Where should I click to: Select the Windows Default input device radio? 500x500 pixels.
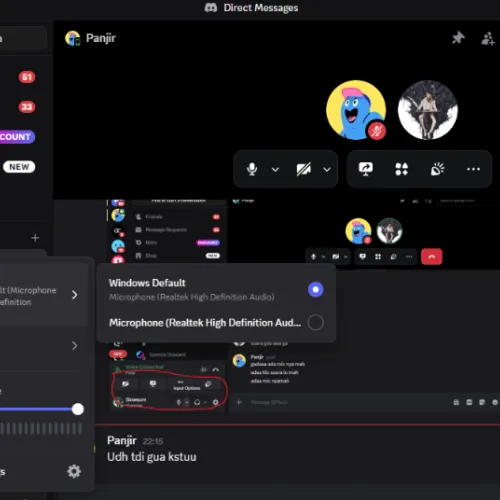[x=315, y=289]
